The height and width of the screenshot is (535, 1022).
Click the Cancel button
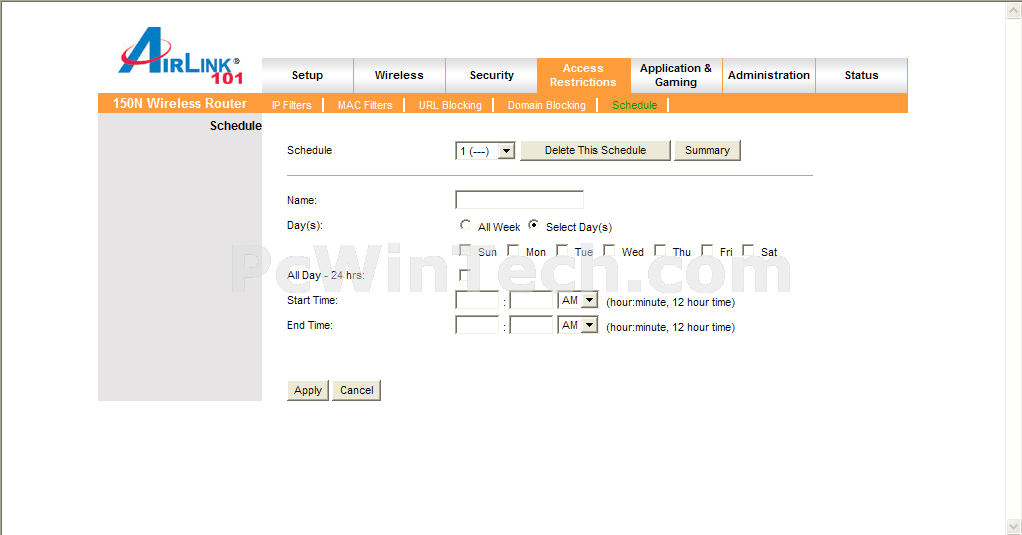(x=357, y=390)
